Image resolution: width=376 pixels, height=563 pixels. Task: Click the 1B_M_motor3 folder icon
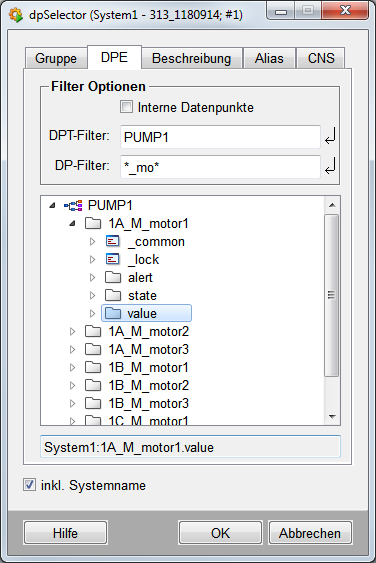(x=93, y=403)
